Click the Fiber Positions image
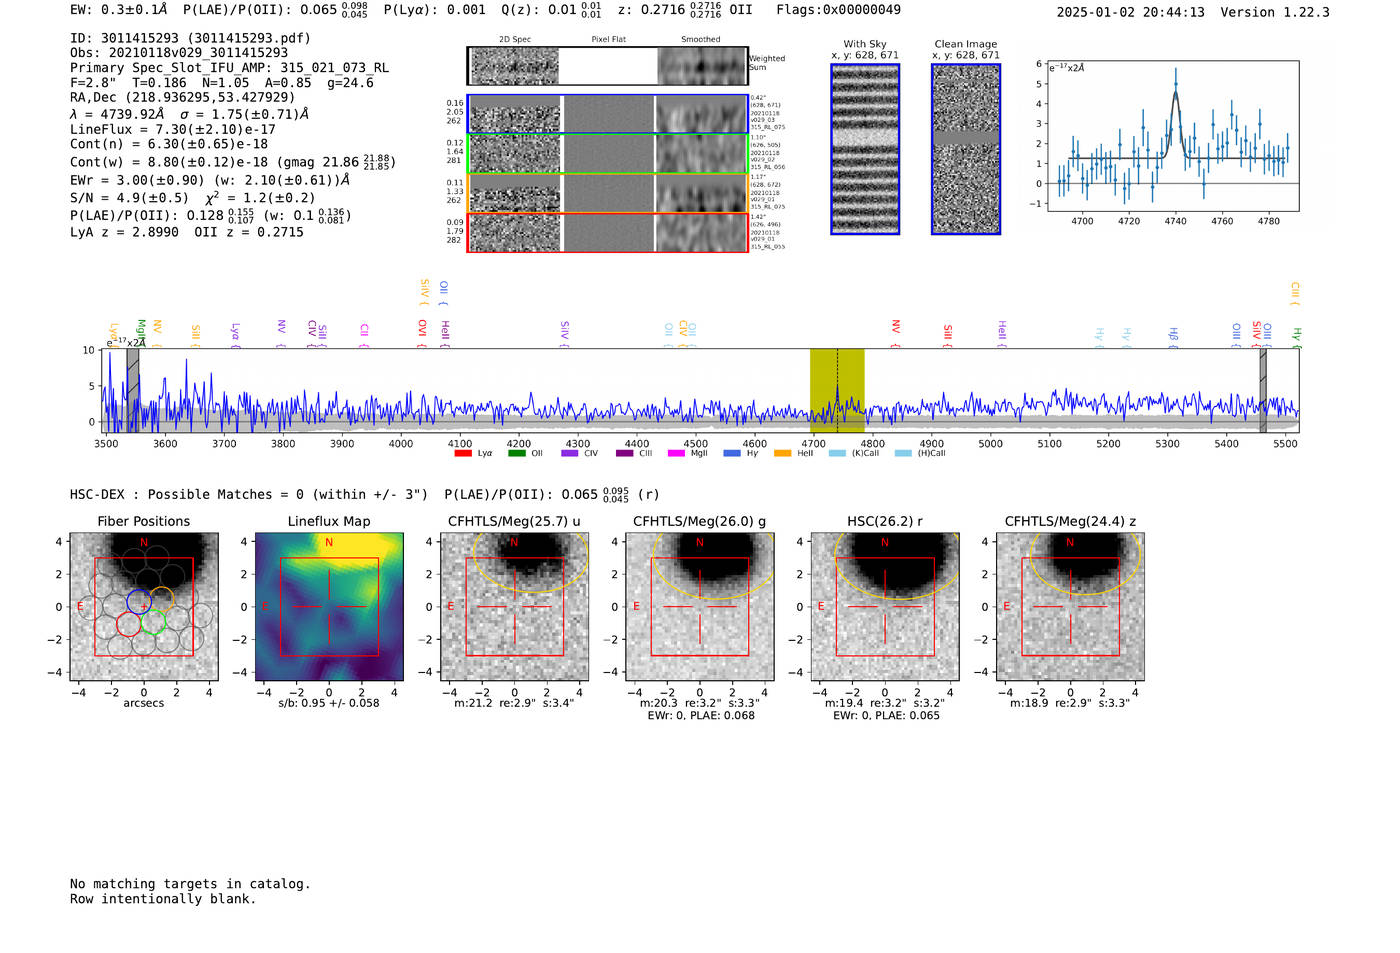This screenshot has width=1400, height=953. (x=144, y=606)
